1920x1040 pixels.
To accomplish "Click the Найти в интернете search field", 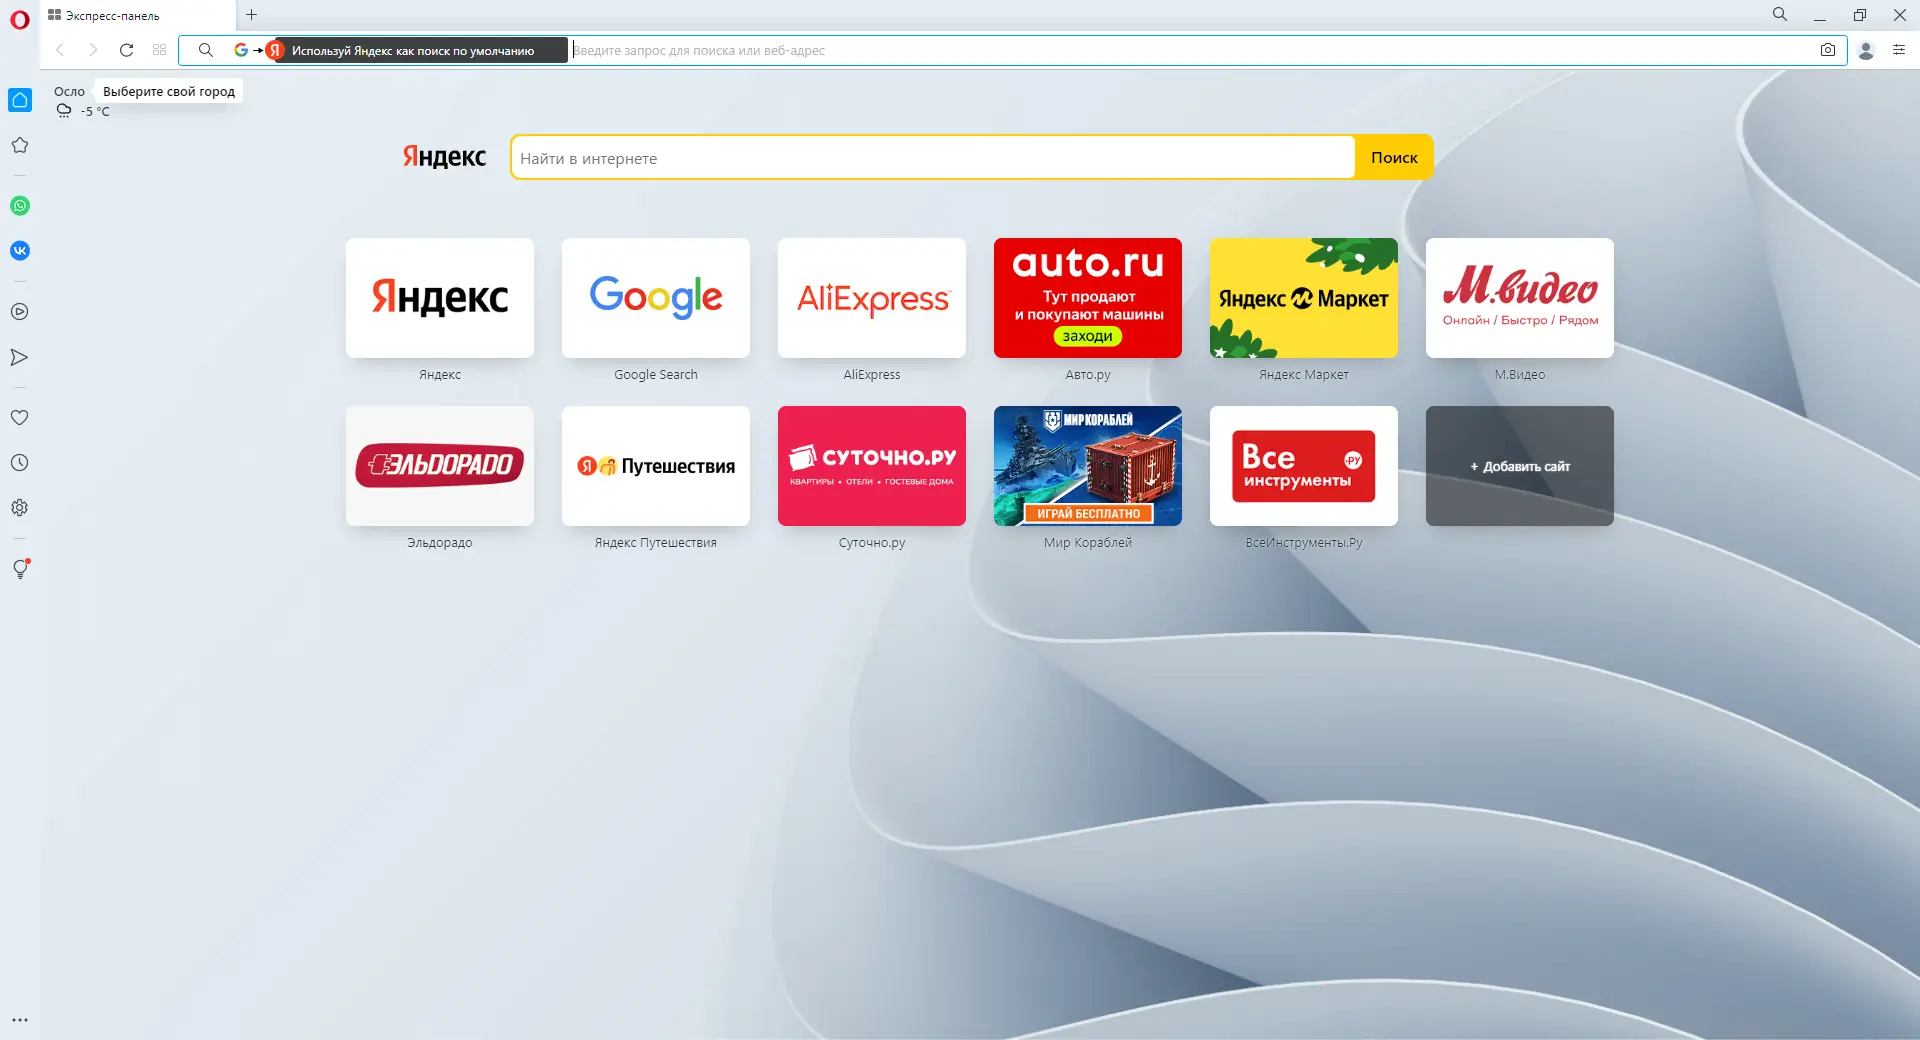I will point(933,158).
